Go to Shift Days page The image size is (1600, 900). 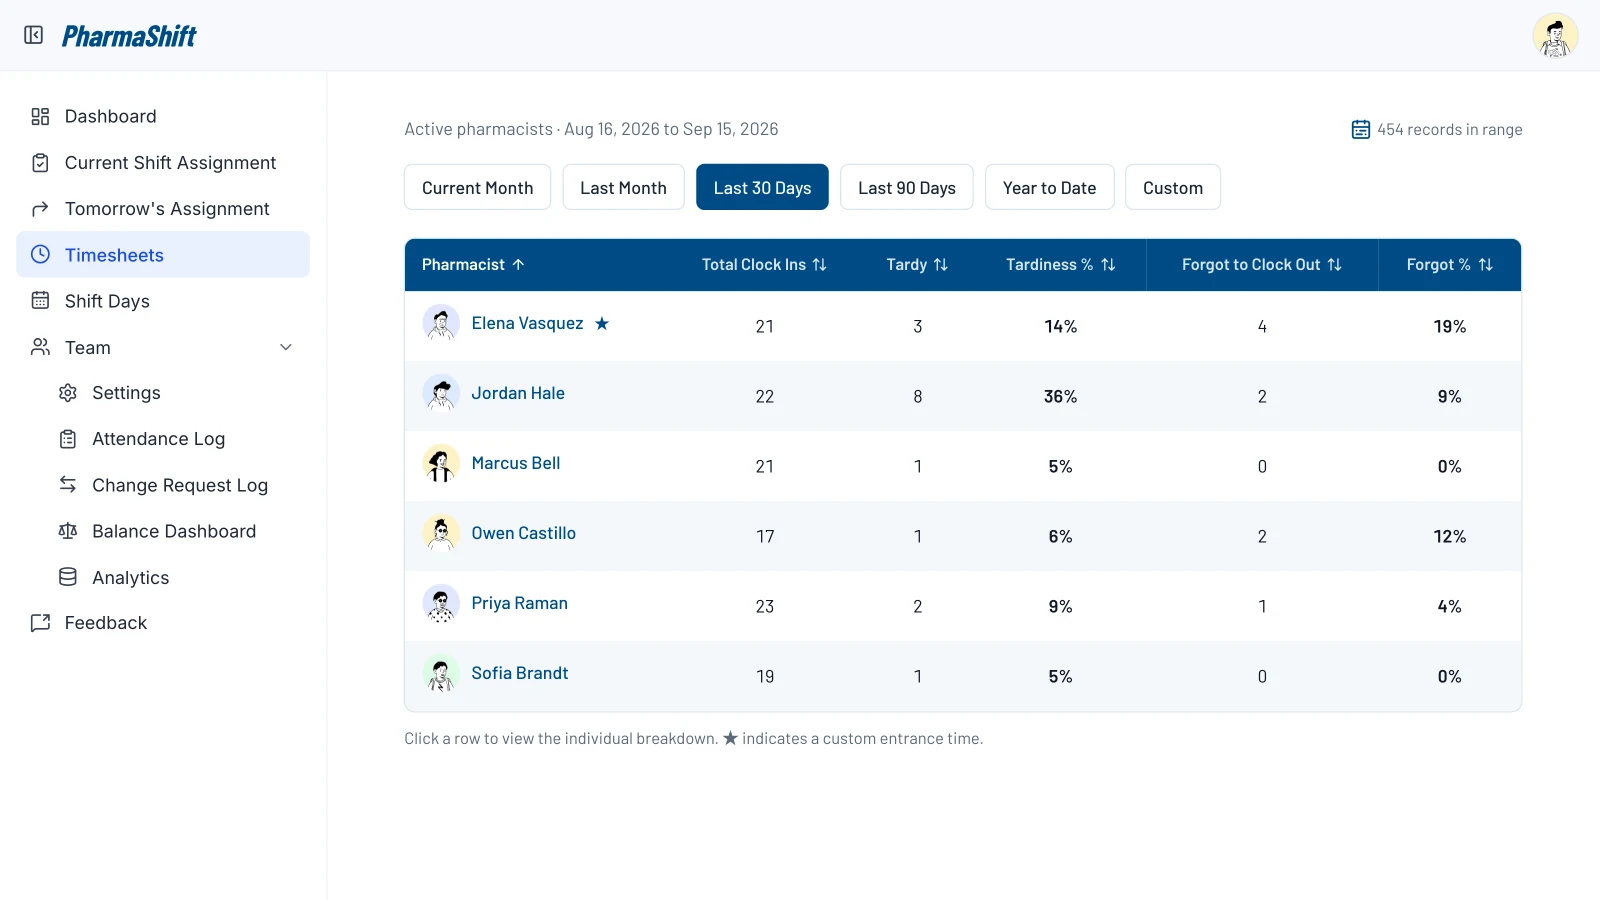(163, 301)
